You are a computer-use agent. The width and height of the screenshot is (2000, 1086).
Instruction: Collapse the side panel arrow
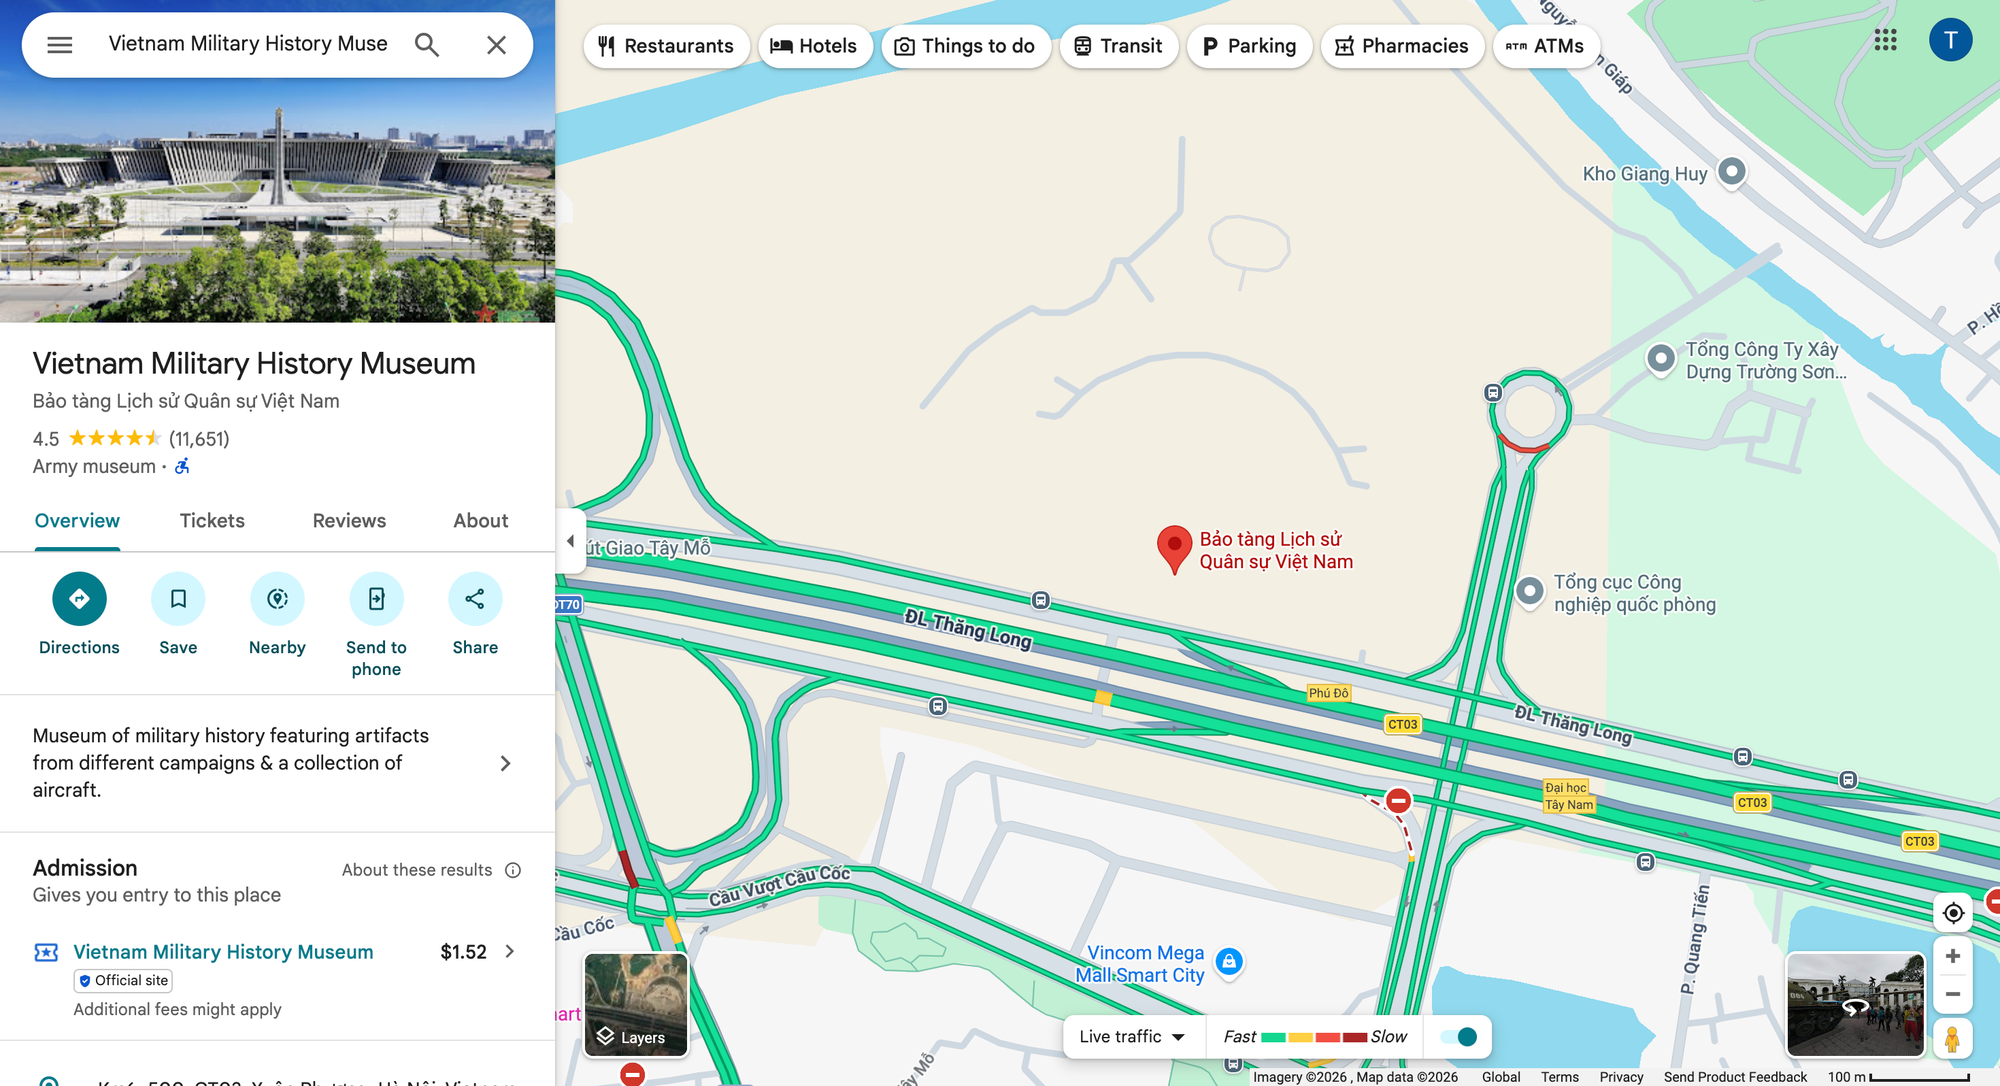pos(571,541)
